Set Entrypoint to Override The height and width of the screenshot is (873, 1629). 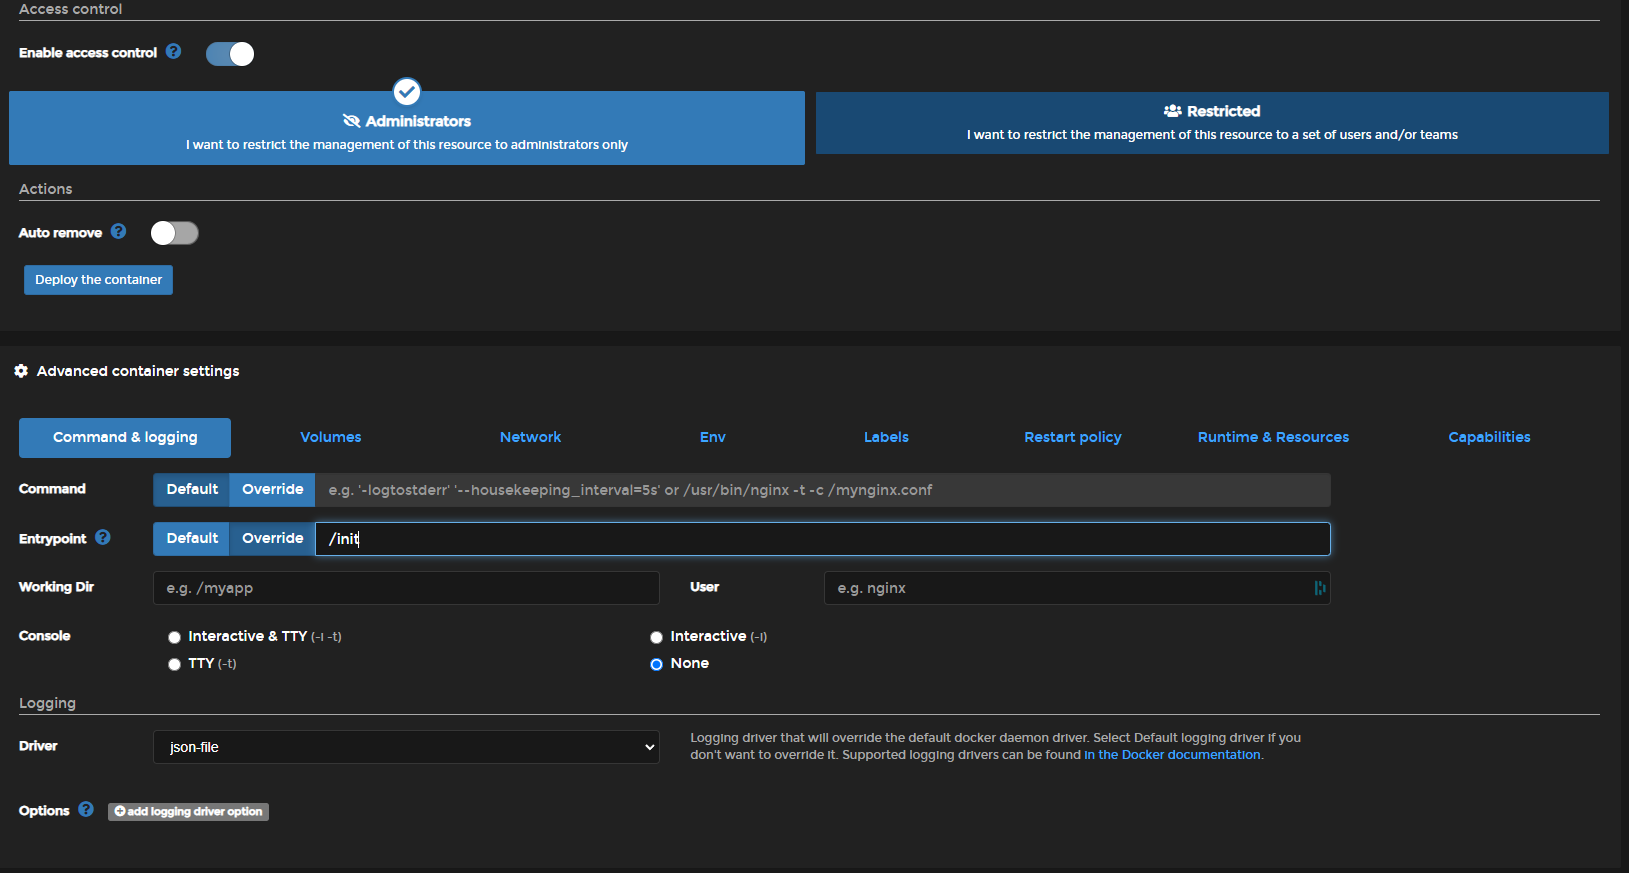point(272,539)
